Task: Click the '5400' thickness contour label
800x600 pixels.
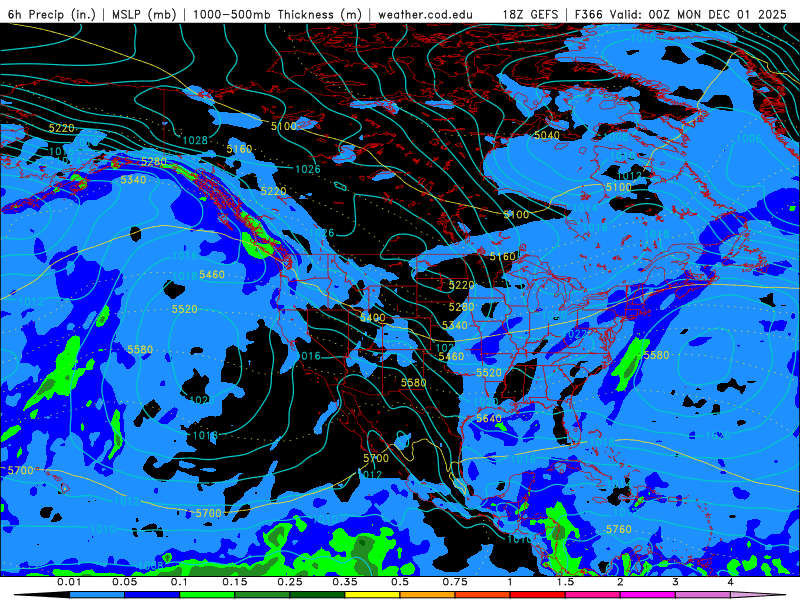Action: tap(372, 318)
